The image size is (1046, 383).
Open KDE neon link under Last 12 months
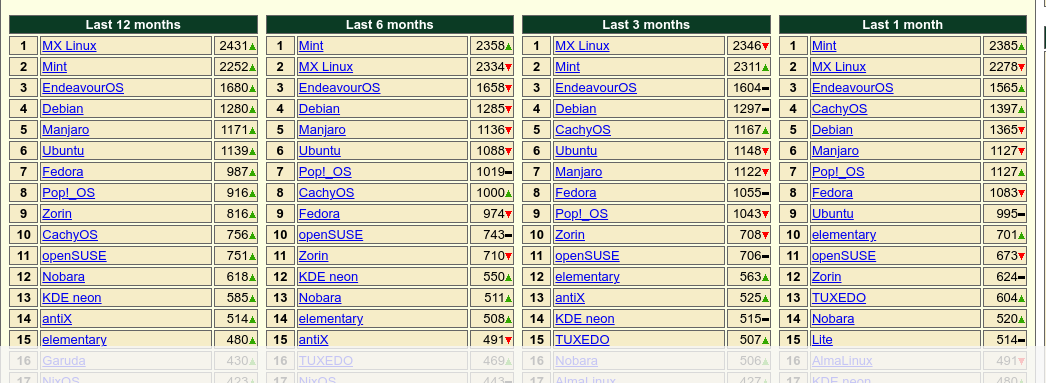pyautogui.click(x=71, y=298)
